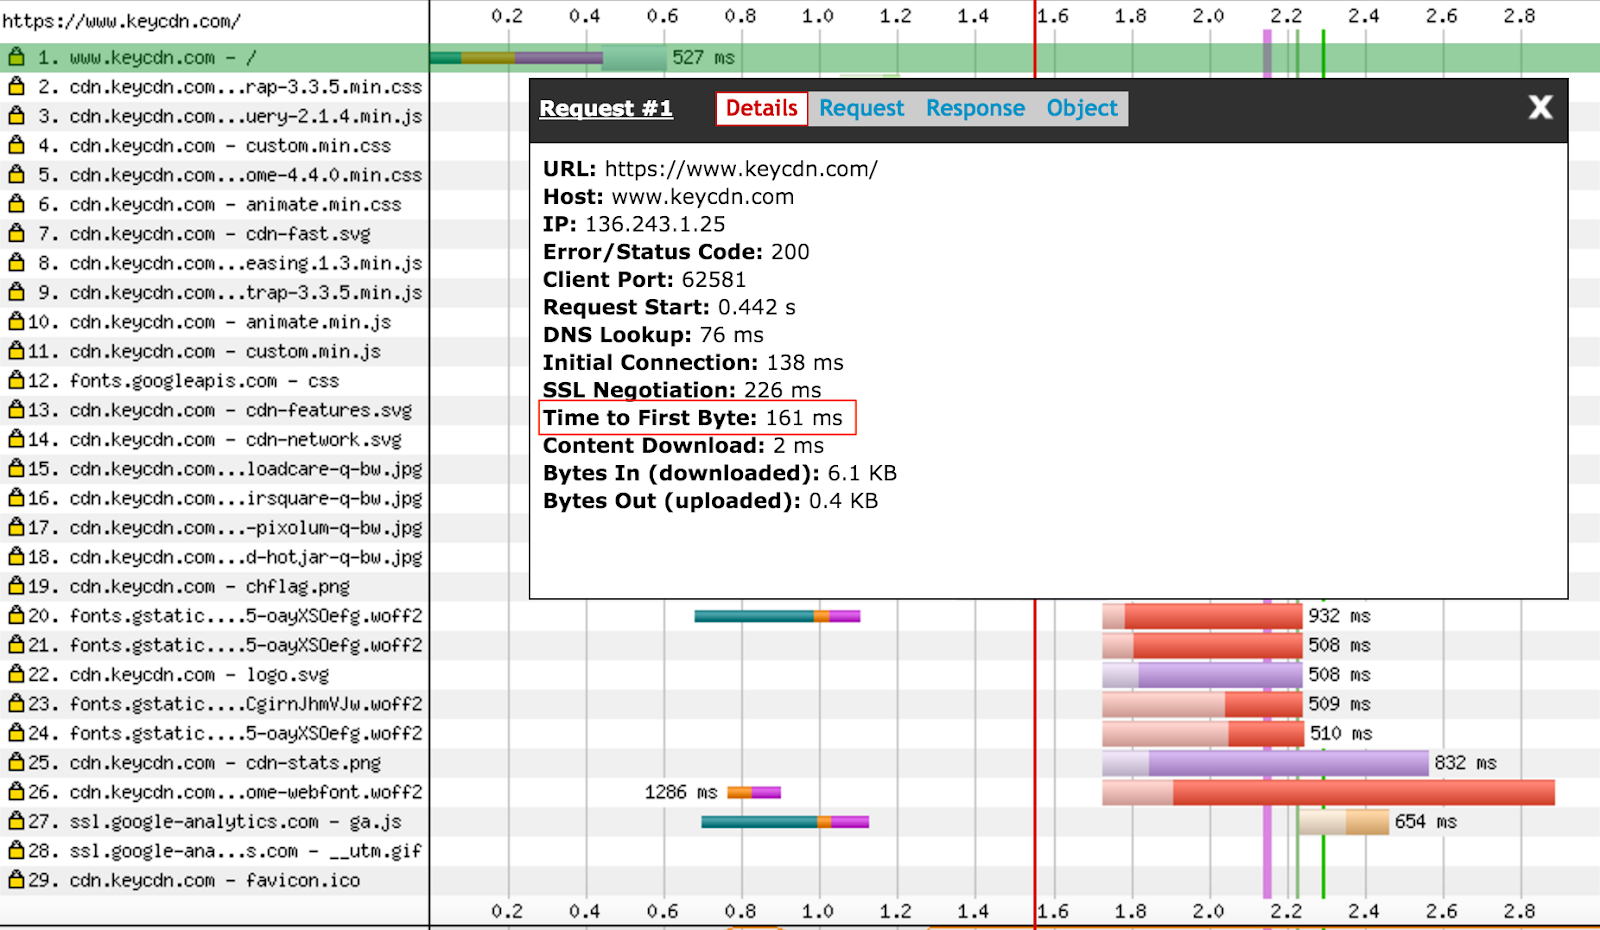Screen dimensions: 1600x930
Task: Click lock icon of request 14 cdn-network.svg
Action: tap(16, 439)
